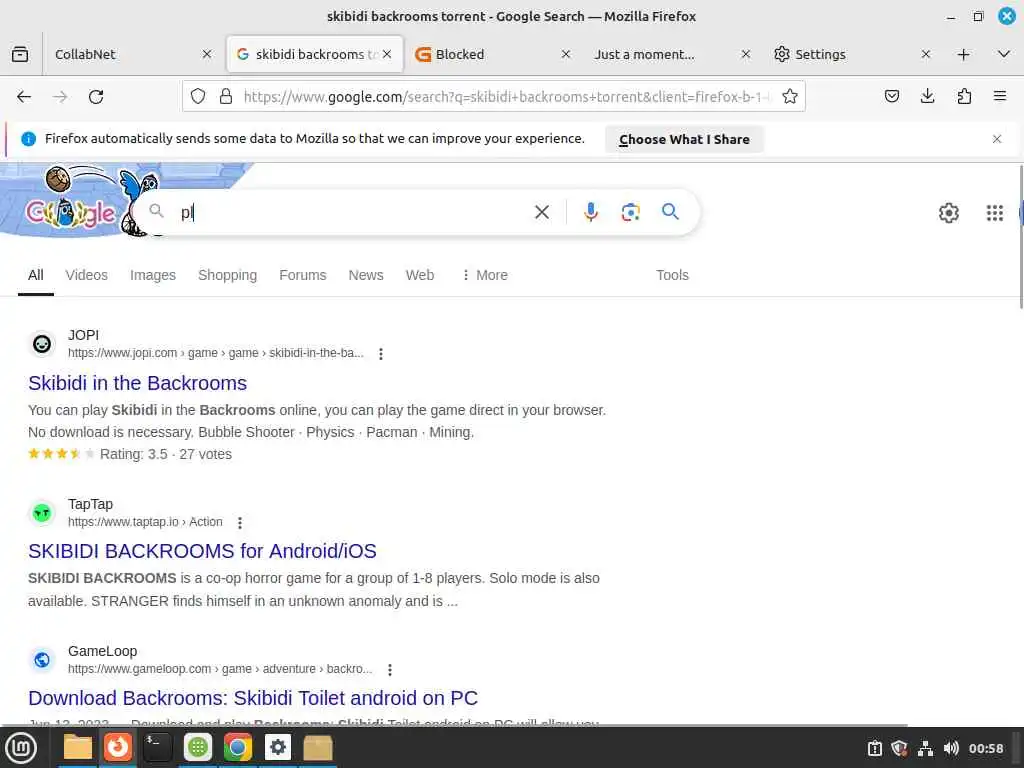1024x768 pixels.
Task: Select the Web search filter
Action: pos(420,275)
